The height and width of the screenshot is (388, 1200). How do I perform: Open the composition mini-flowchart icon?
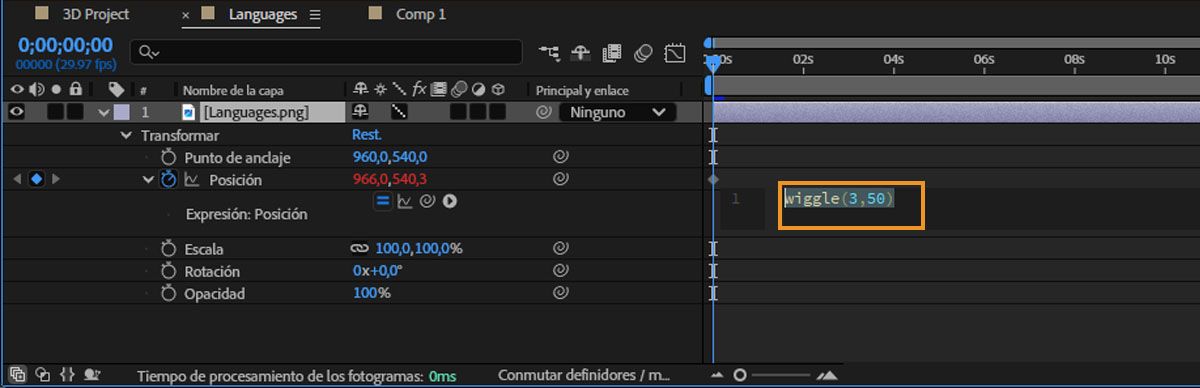pos(550,52)
